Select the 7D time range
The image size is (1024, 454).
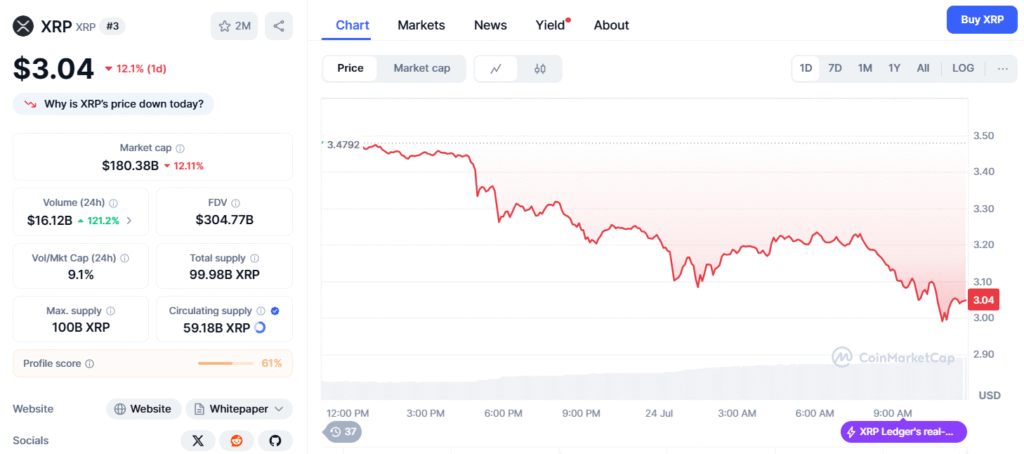point(835,68)
